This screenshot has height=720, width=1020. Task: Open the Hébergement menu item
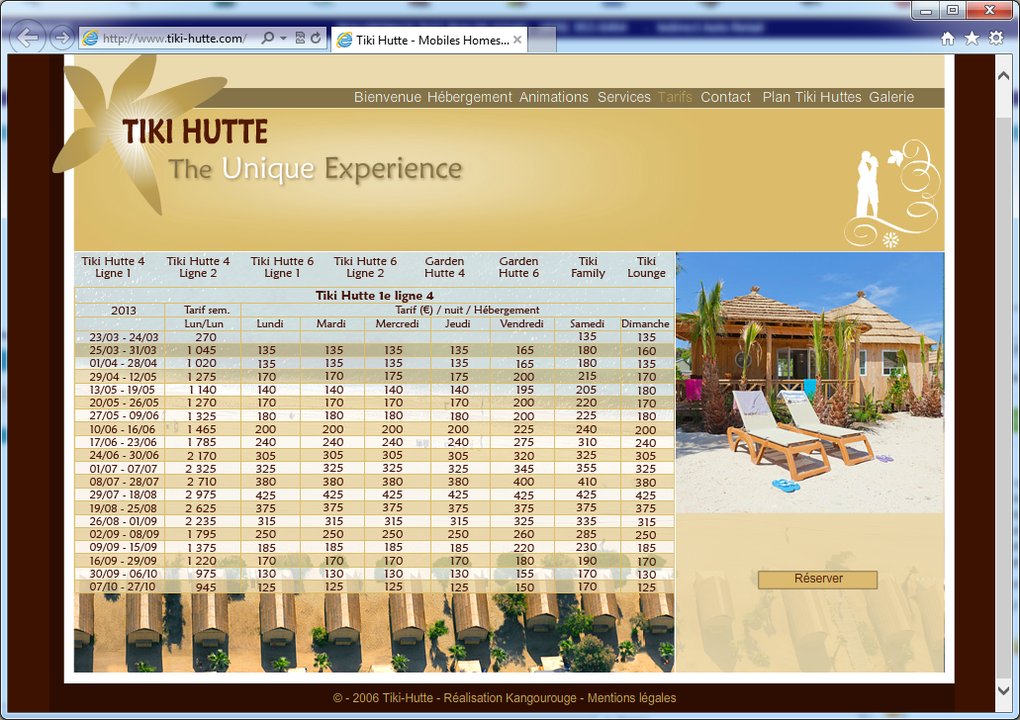[x=470, y=97]
